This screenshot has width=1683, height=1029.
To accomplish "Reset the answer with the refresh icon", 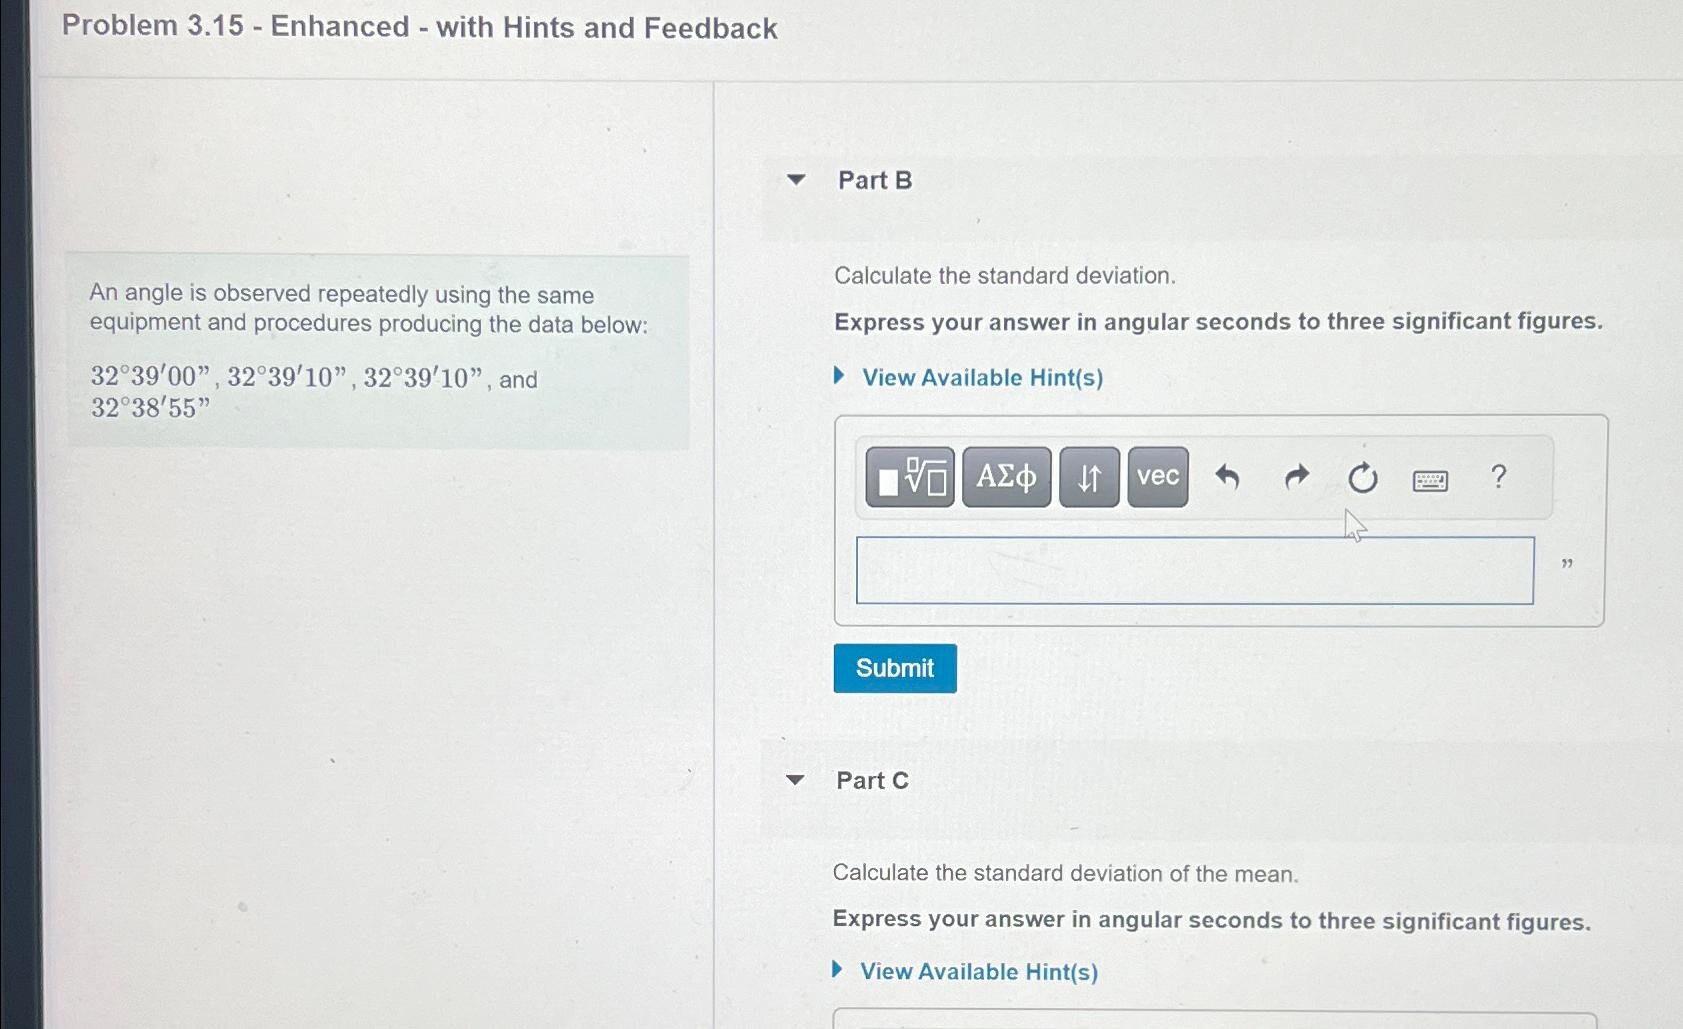I will click(x=1363, y=478).
